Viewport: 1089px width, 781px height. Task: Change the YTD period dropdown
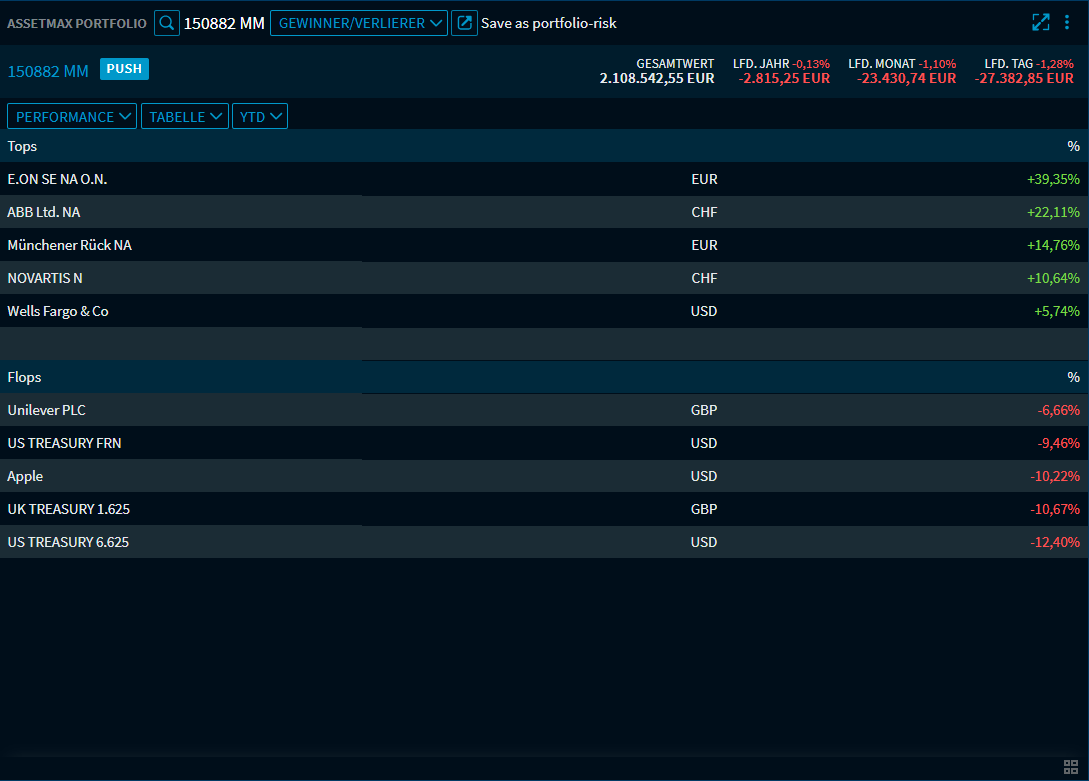[259, 116]
